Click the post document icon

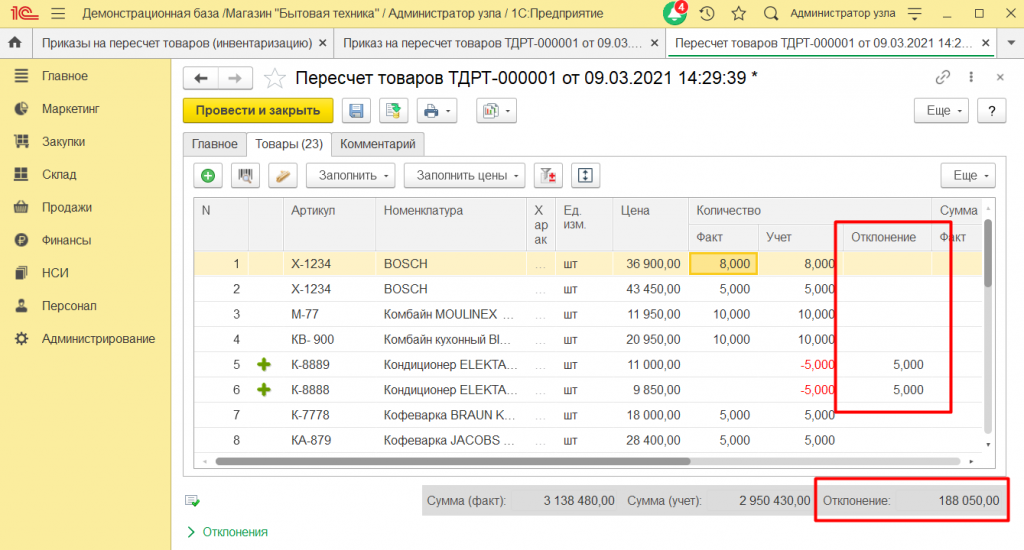point(393,111)
